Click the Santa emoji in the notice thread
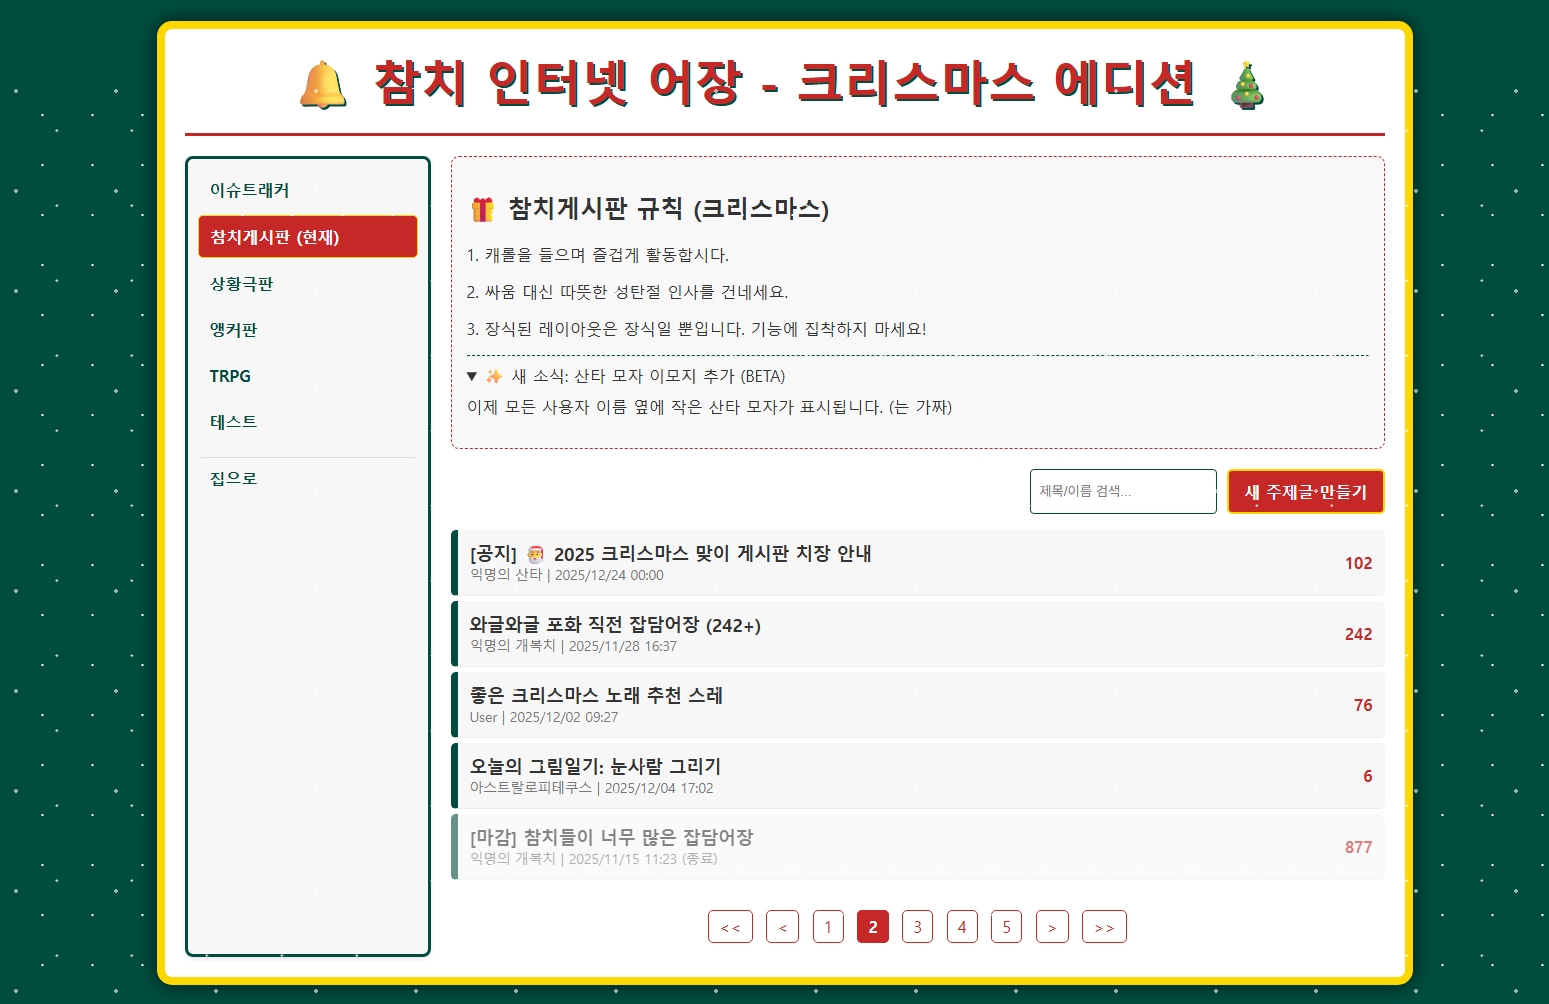This screenshot has height=1004, width=1549. [x=536, y=554]
